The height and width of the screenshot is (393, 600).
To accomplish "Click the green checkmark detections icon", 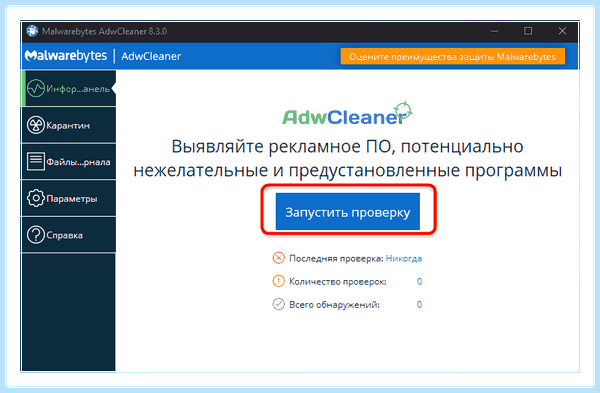I will [x=279, y=304].
